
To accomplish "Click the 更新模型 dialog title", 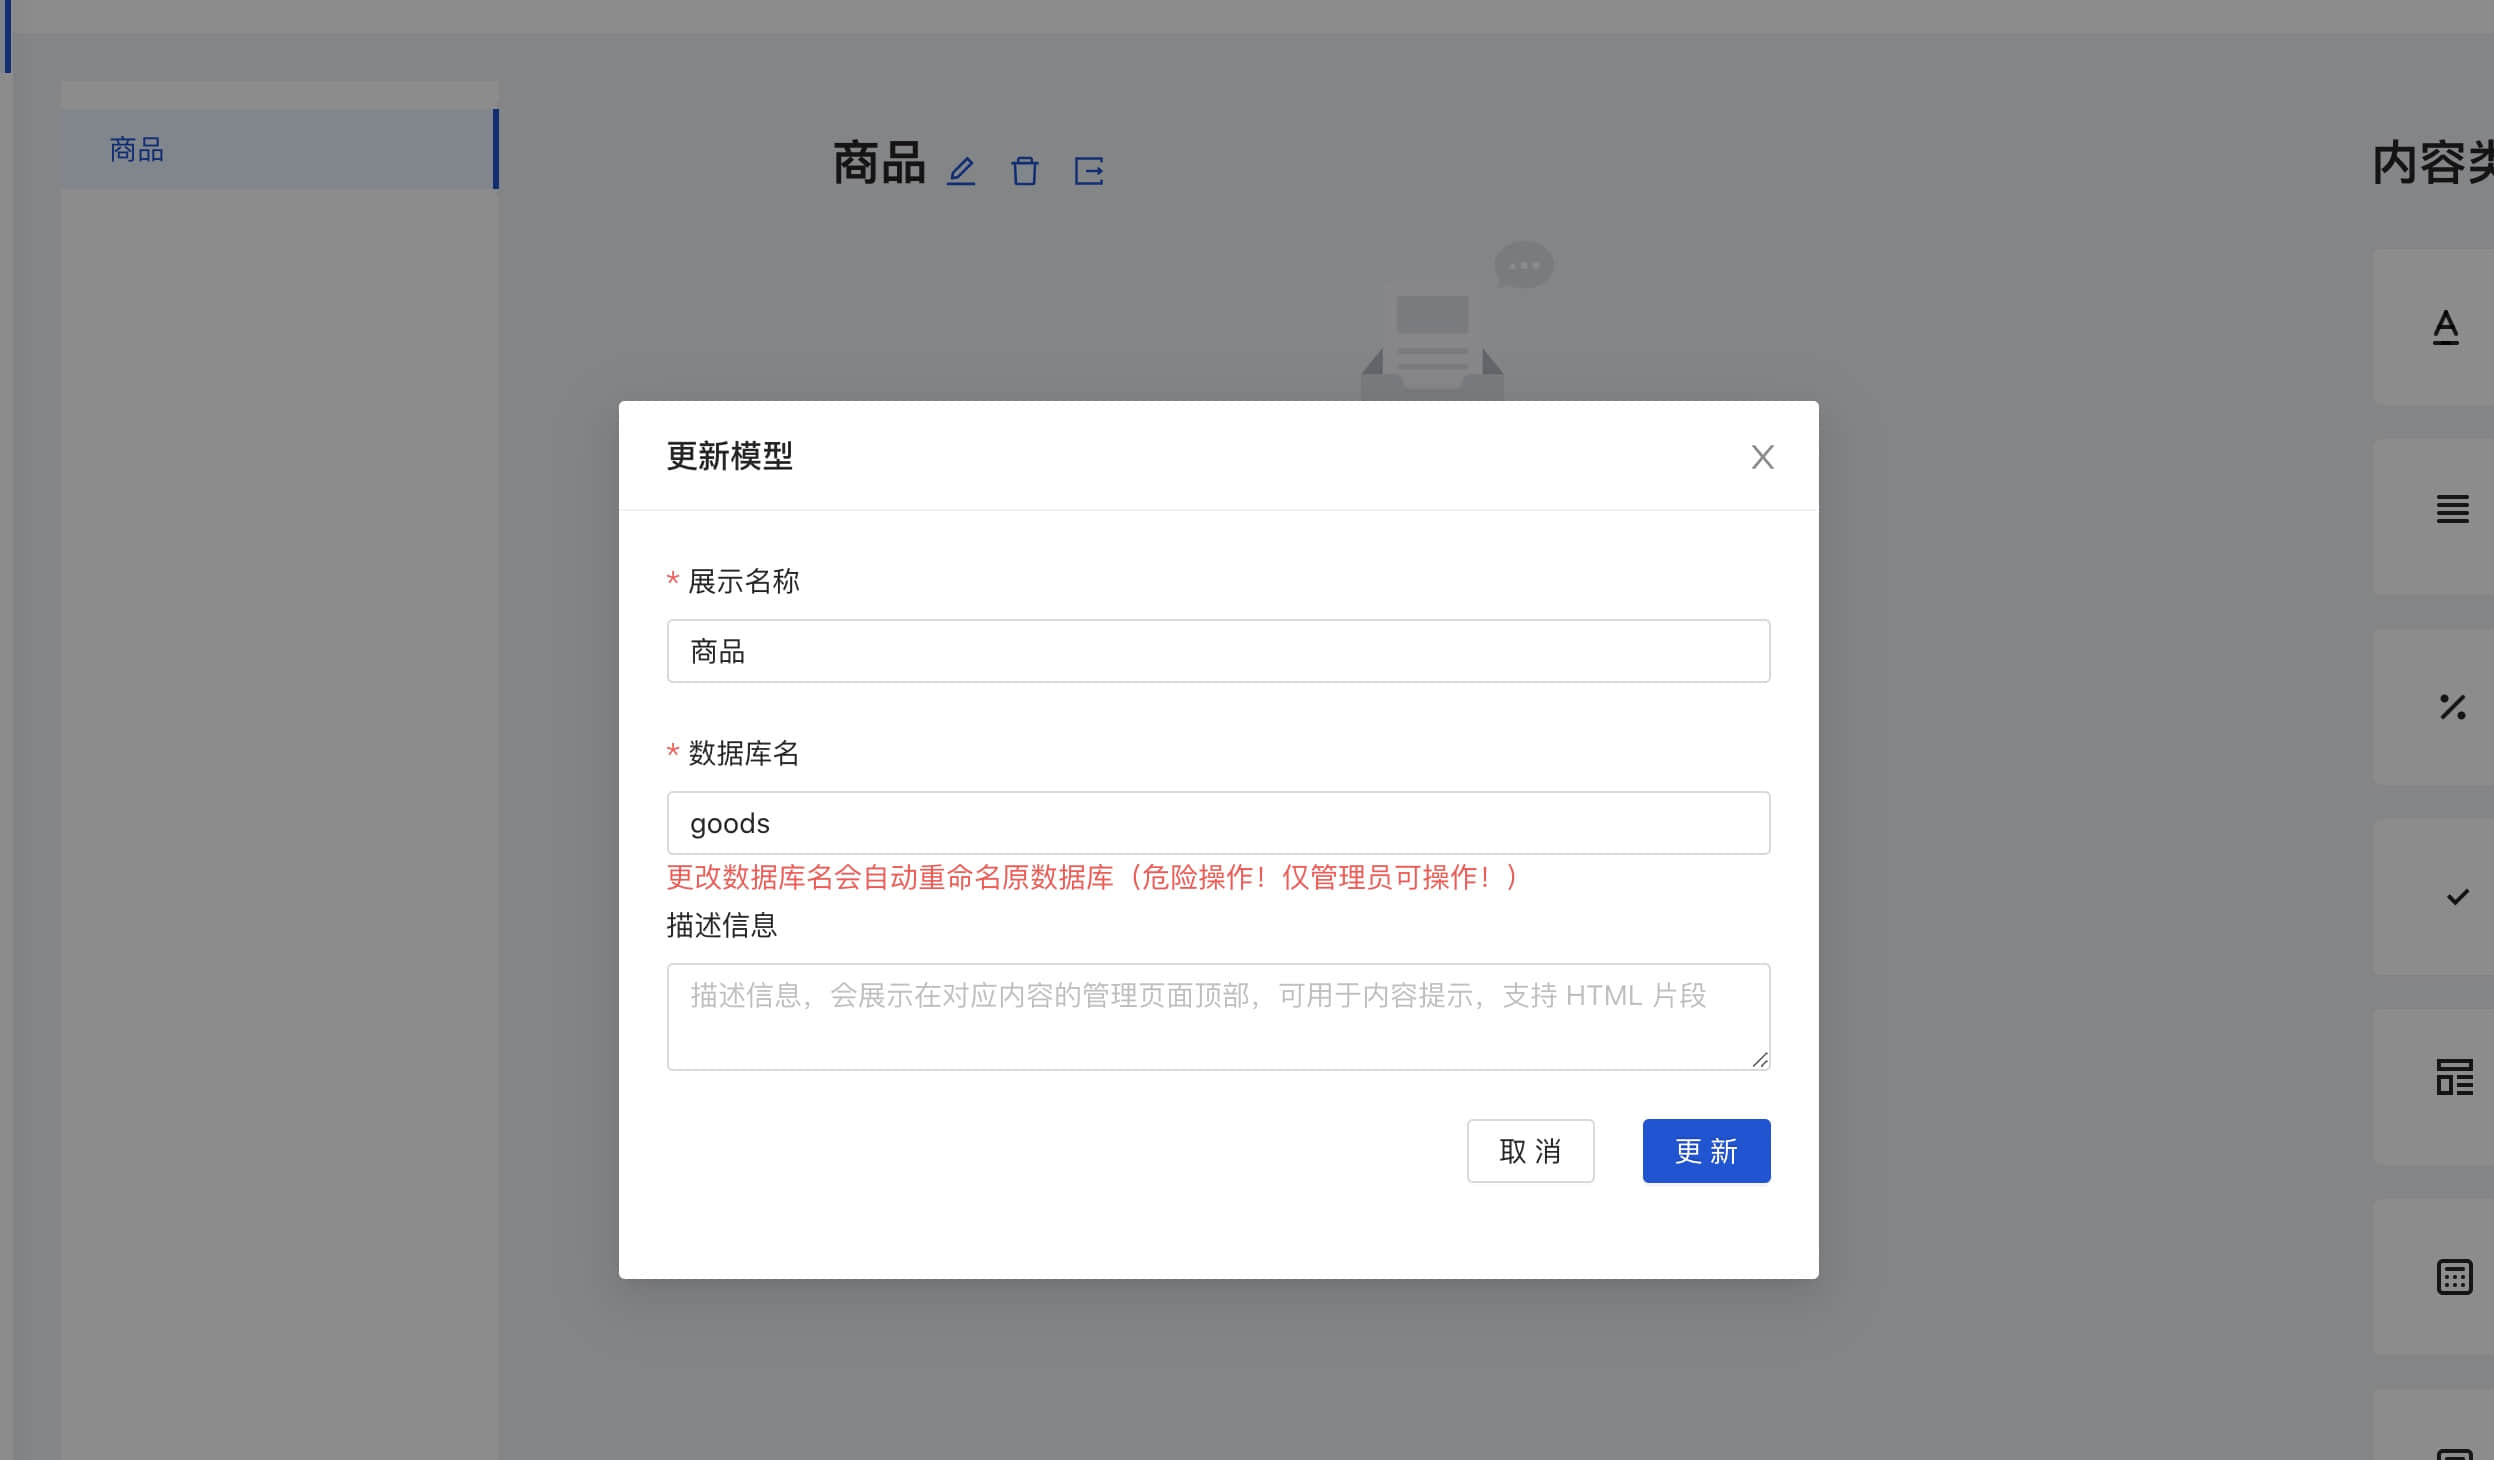I will click(729, 456).
